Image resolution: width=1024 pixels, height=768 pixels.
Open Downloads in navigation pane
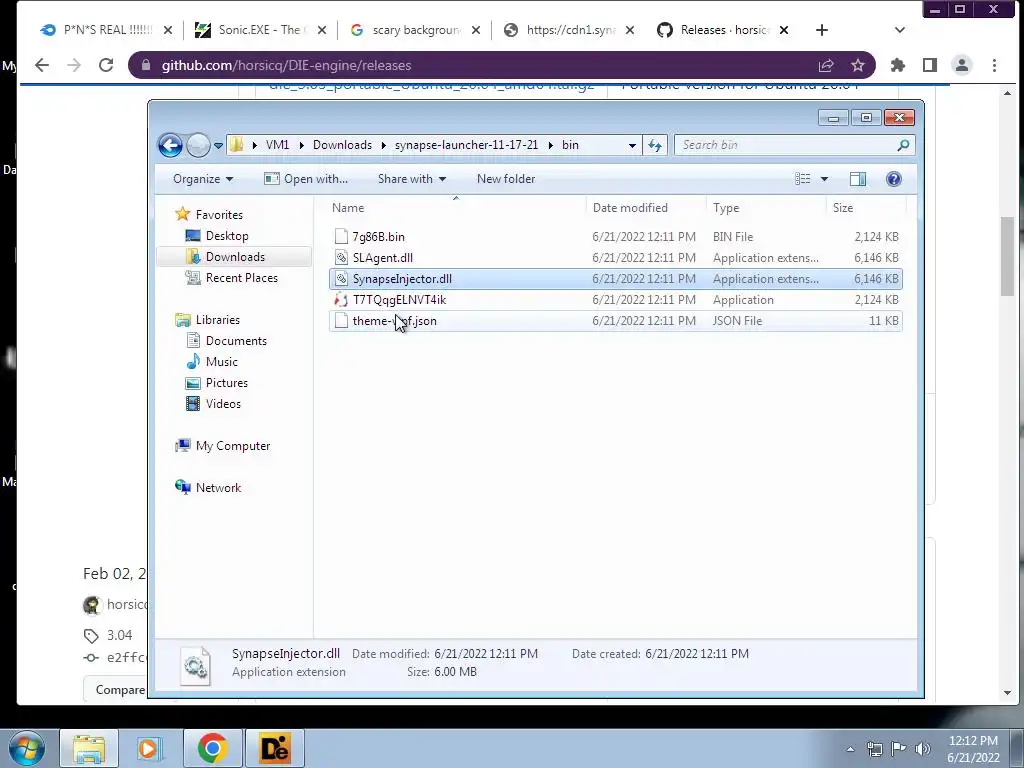[x=235, y=257]
